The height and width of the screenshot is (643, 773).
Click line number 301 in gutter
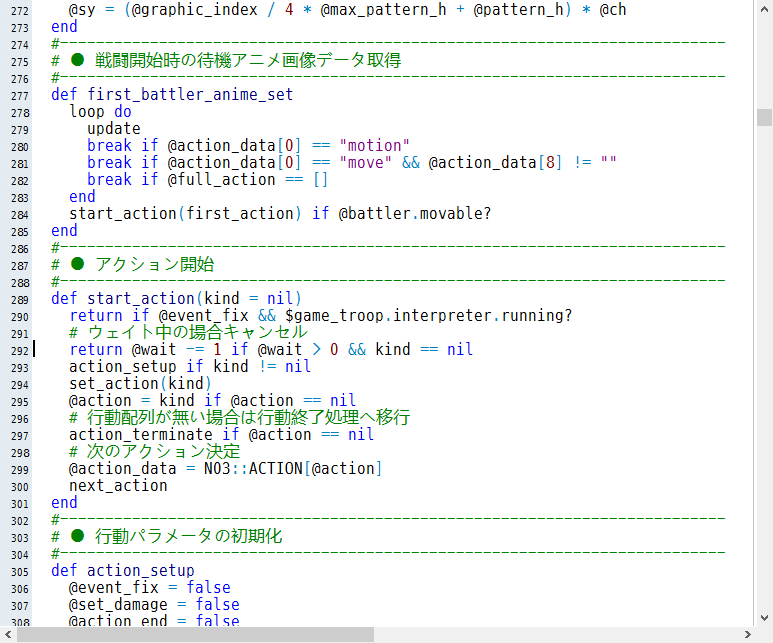(20, 504)
